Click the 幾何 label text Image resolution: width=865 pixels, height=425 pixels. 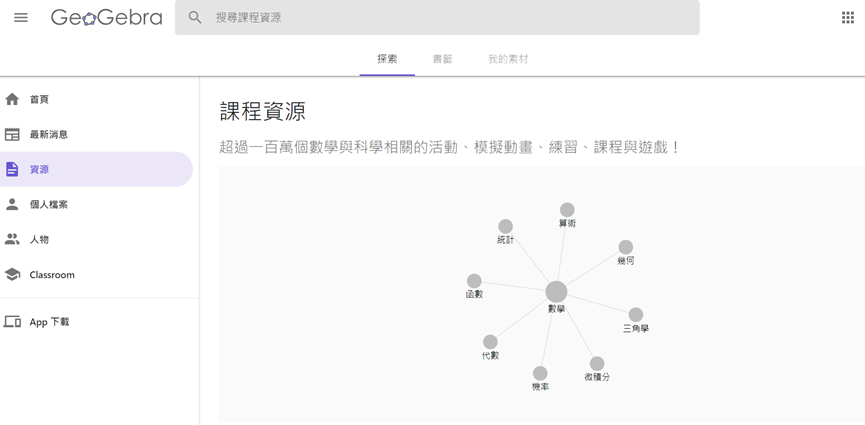(x=625, y=261)
